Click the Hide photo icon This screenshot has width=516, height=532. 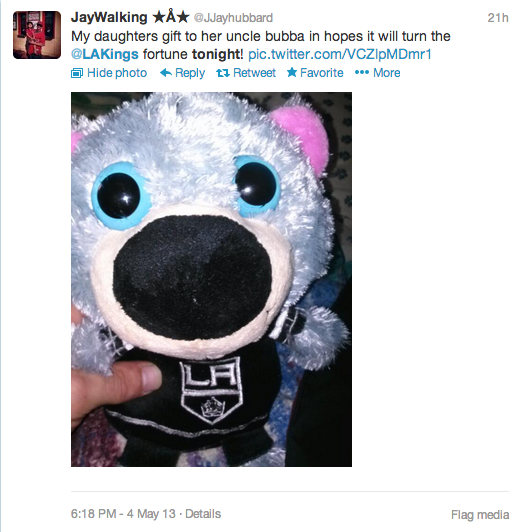click(x=77, y=73)
